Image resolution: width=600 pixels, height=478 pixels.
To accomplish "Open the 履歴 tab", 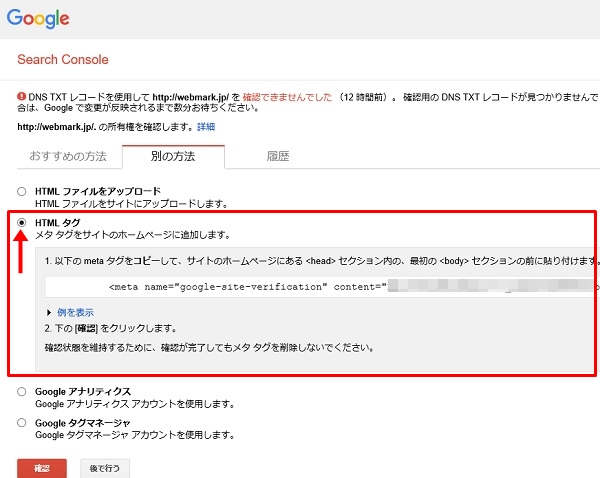I will [278, 157].
